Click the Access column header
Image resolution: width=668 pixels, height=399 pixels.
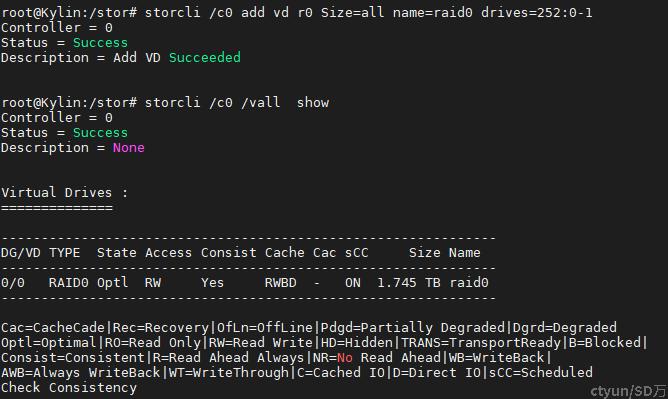(x=168, y=253)
